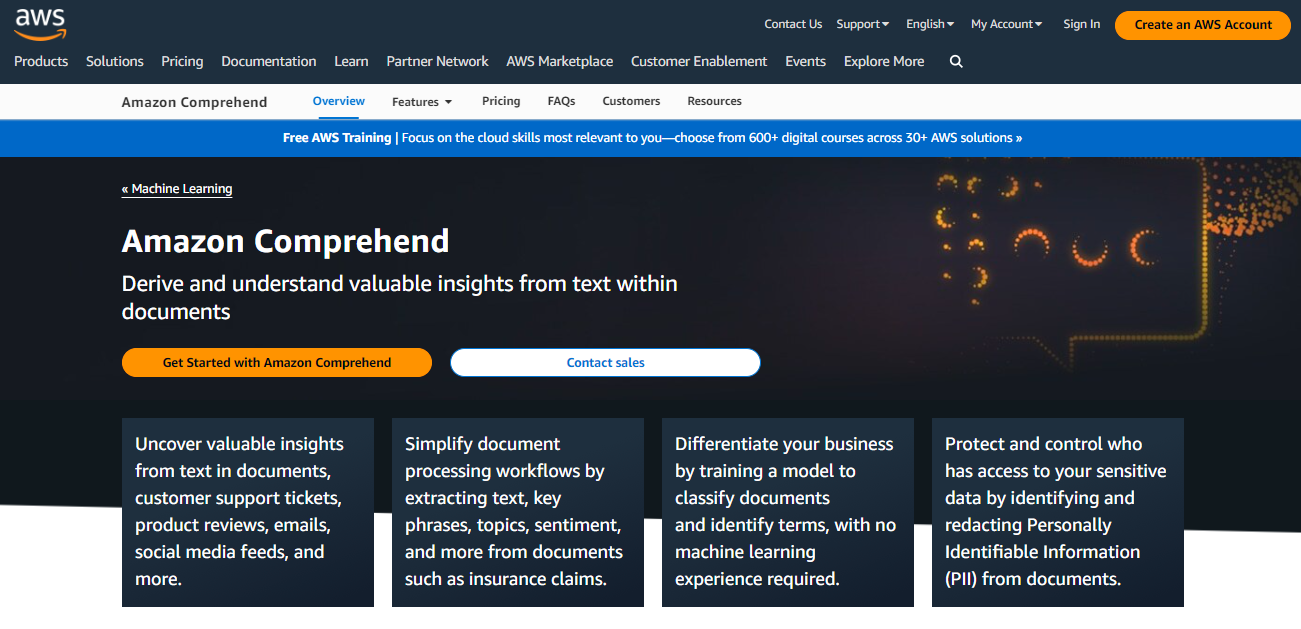Expand the Features dropdown tab
1301x629 pixels.
pyautogui.click(x=422, y=102)
